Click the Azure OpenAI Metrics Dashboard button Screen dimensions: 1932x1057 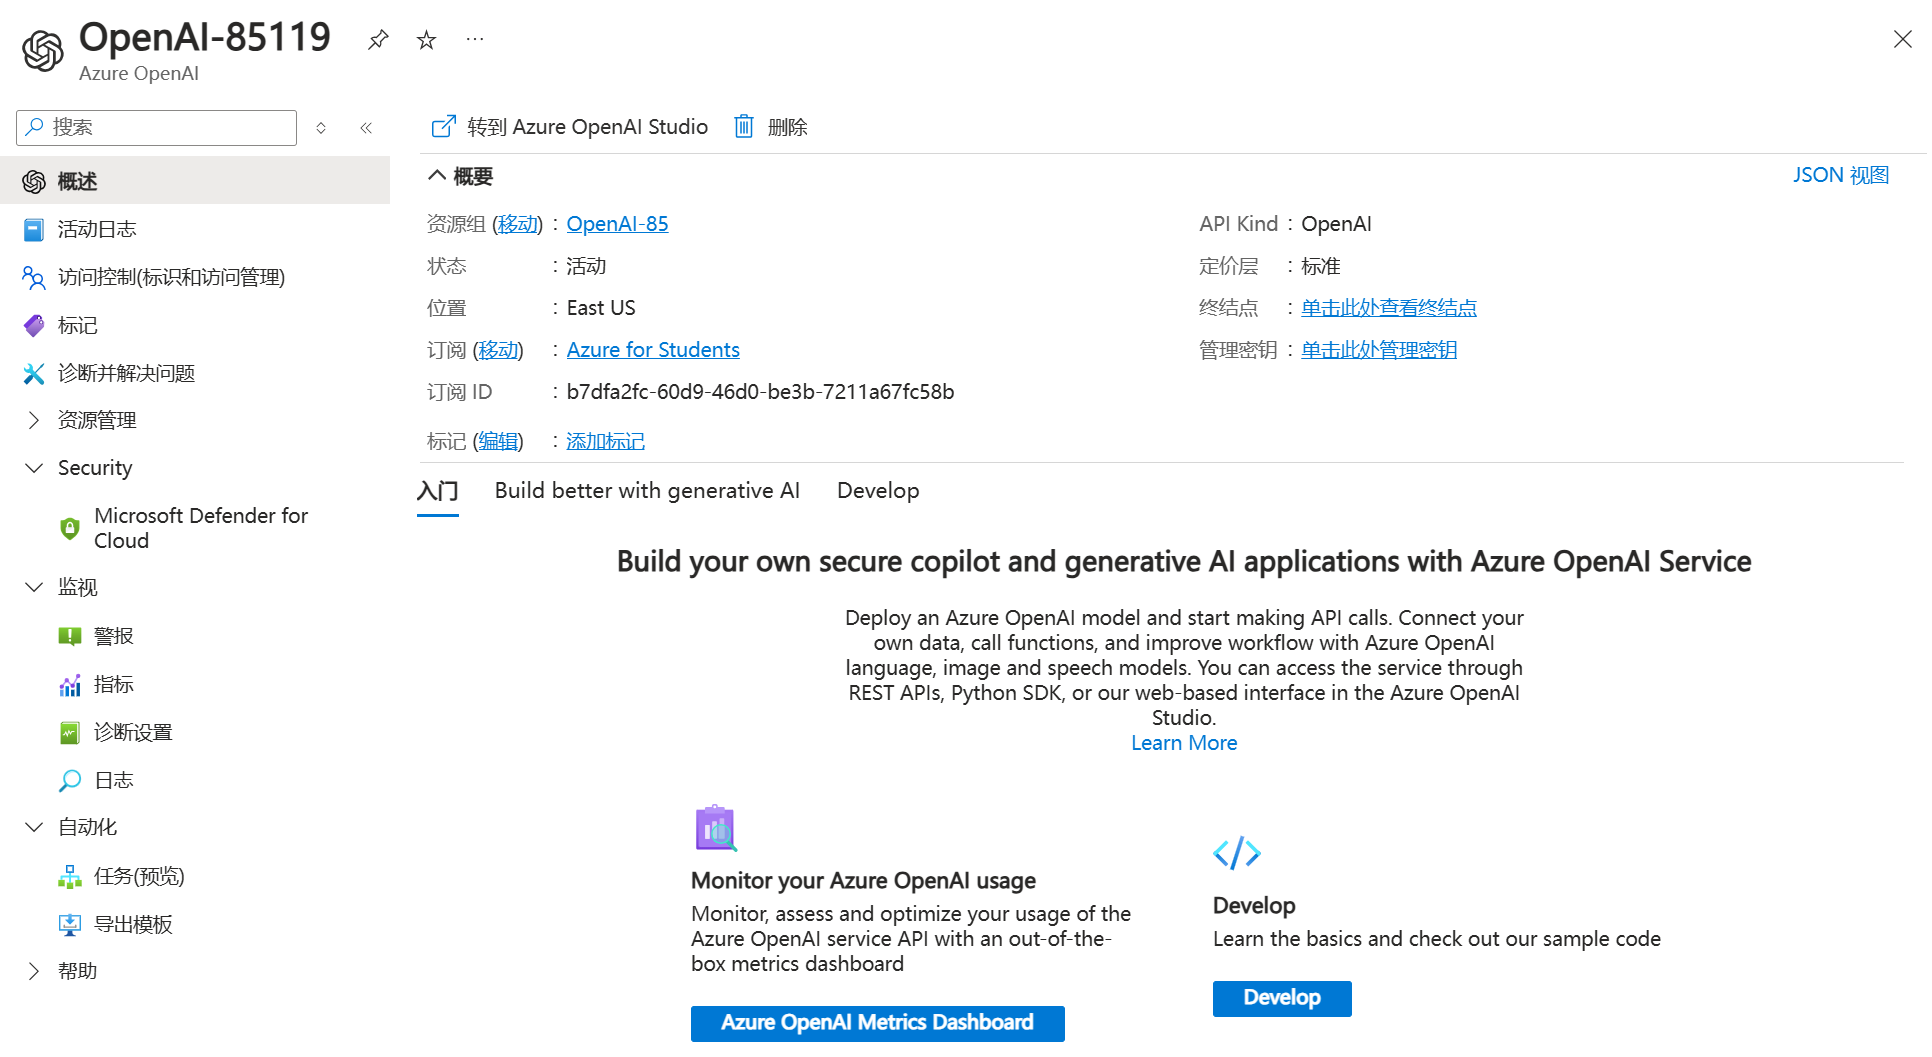click(x=877, y=1023)
